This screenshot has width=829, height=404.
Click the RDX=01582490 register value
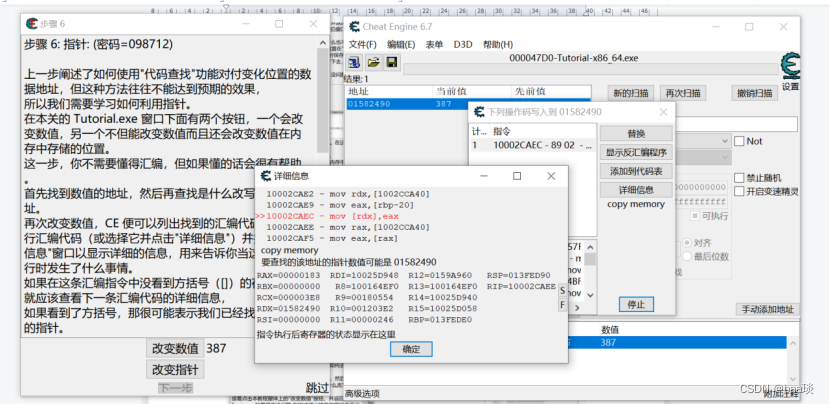coord(288,308)
